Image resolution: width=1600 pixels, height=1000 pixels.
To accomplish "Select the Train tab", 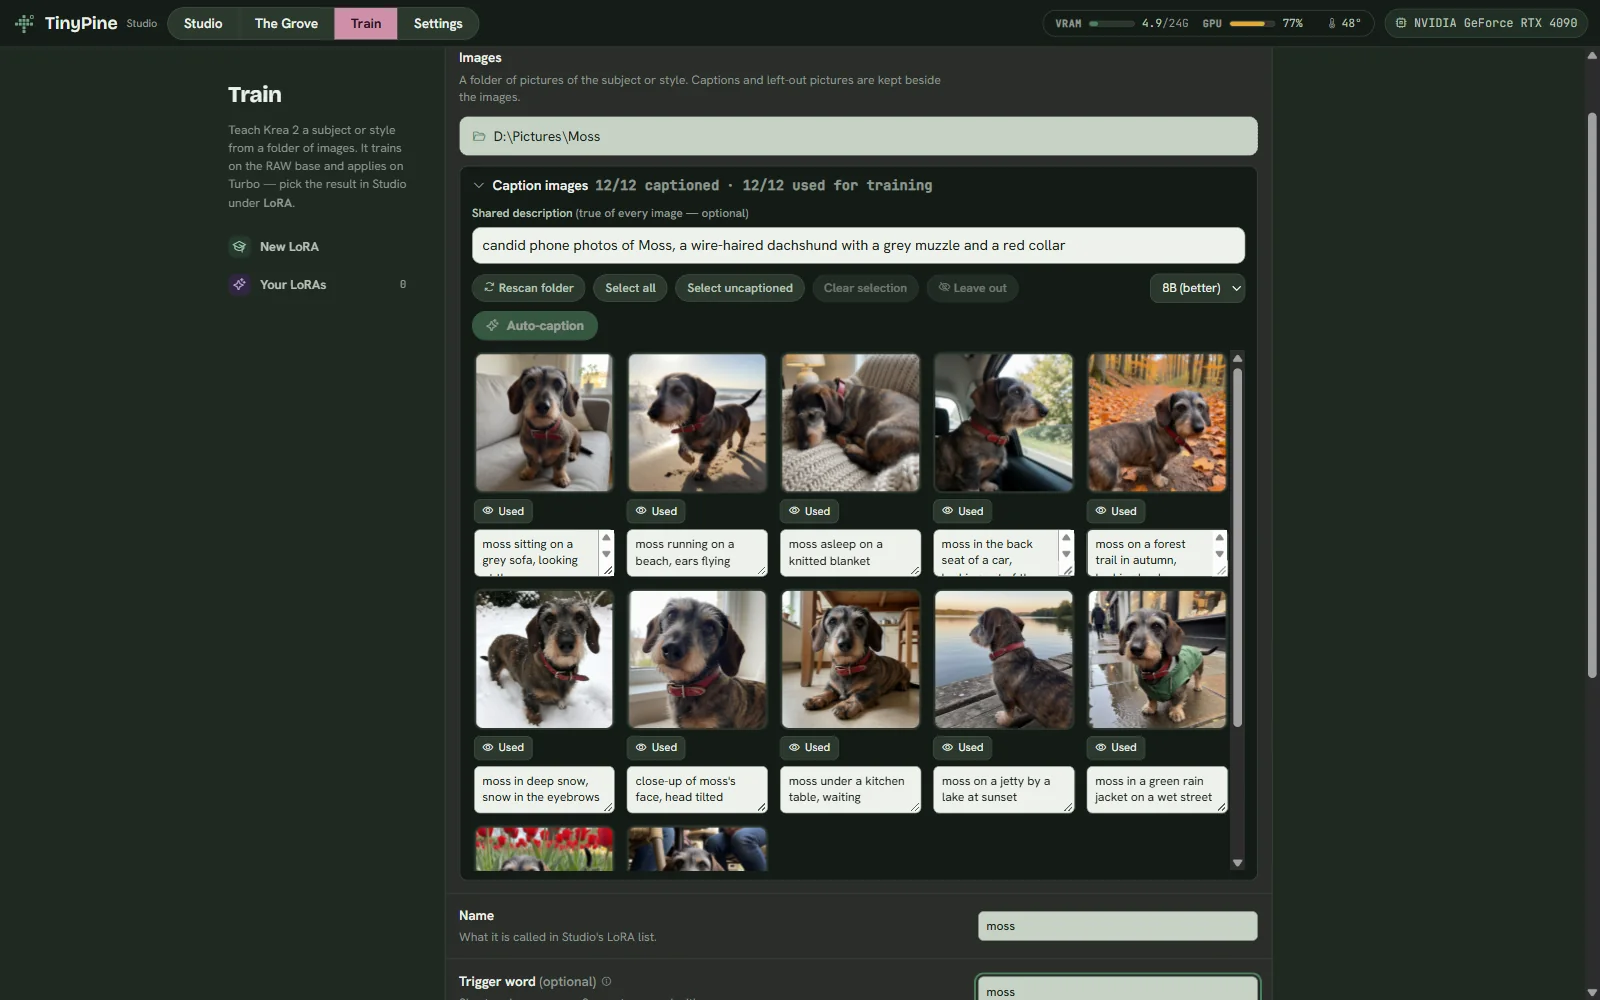I will (366, 23).
